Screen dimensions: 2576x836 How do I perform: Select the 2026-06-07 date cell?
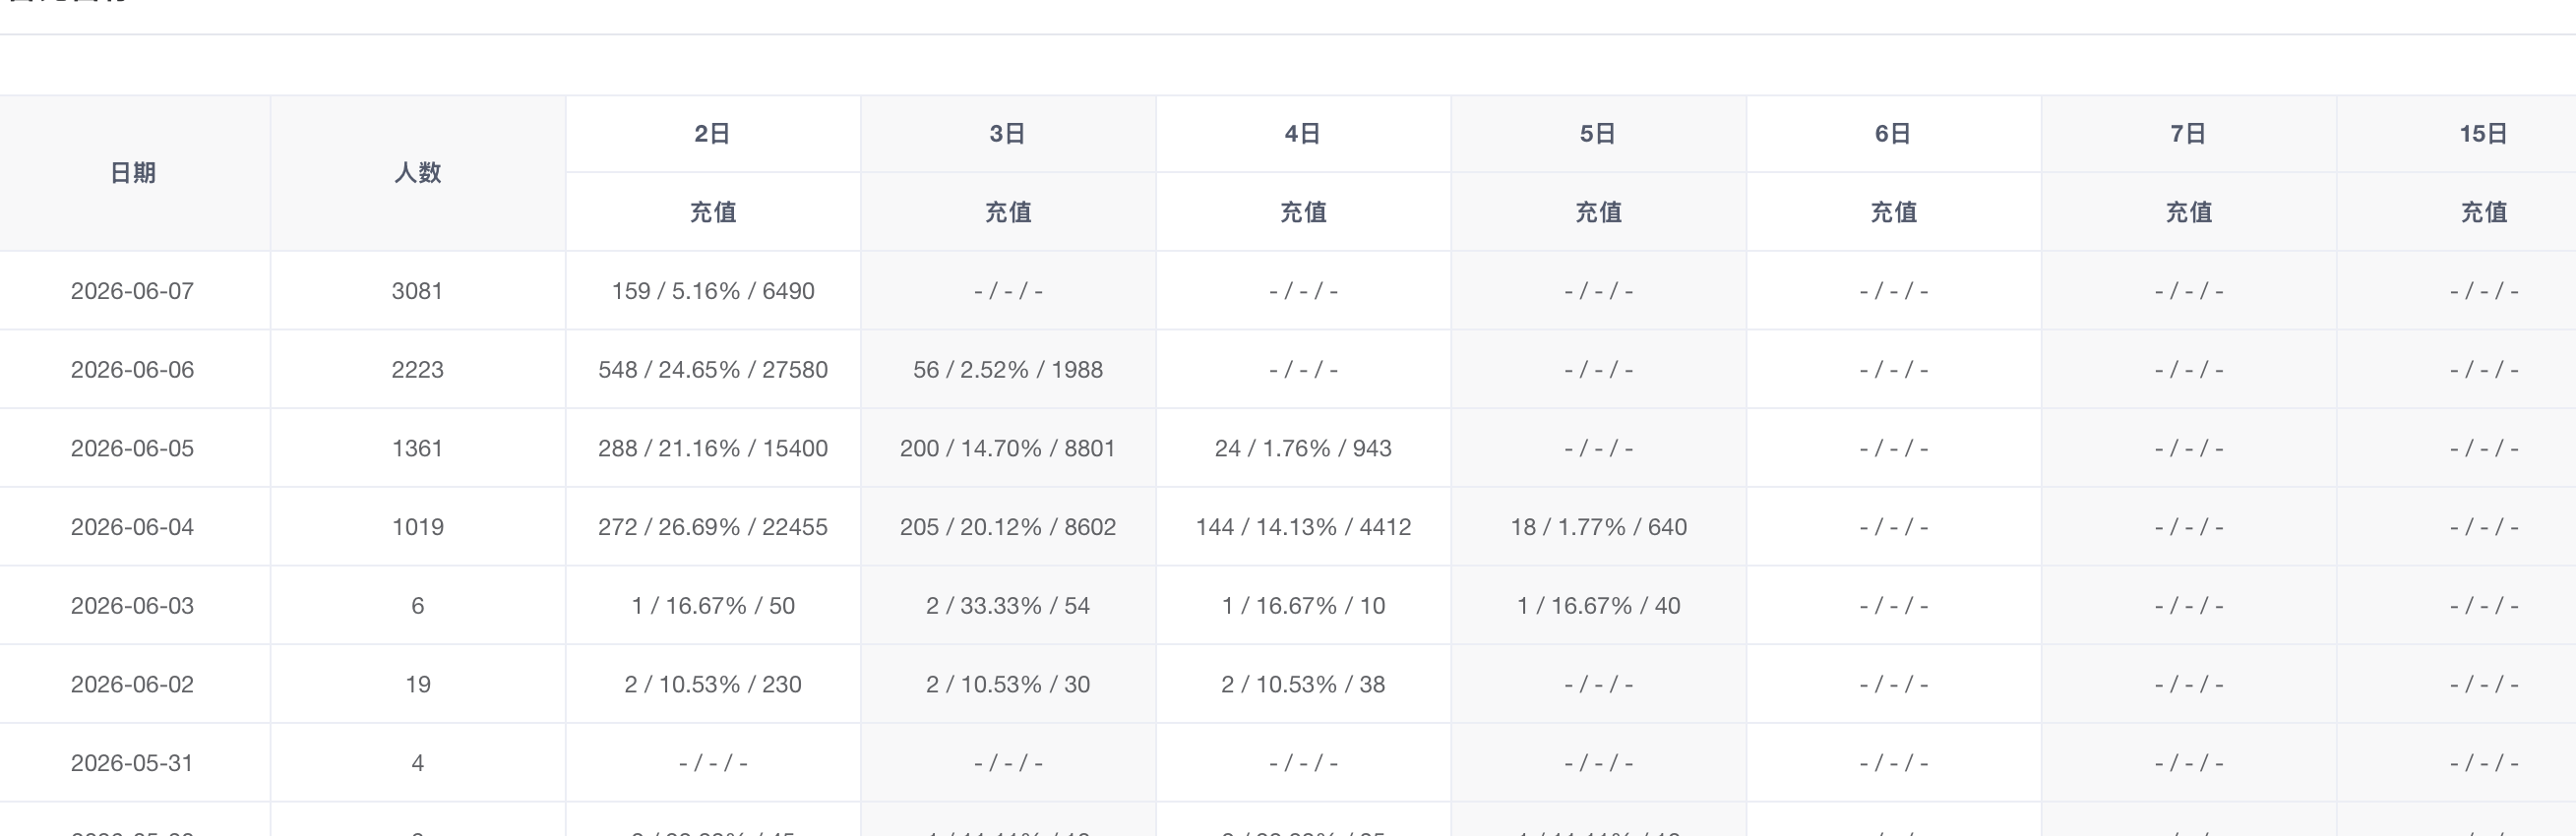pyautogui.click(x=133, y=291)
